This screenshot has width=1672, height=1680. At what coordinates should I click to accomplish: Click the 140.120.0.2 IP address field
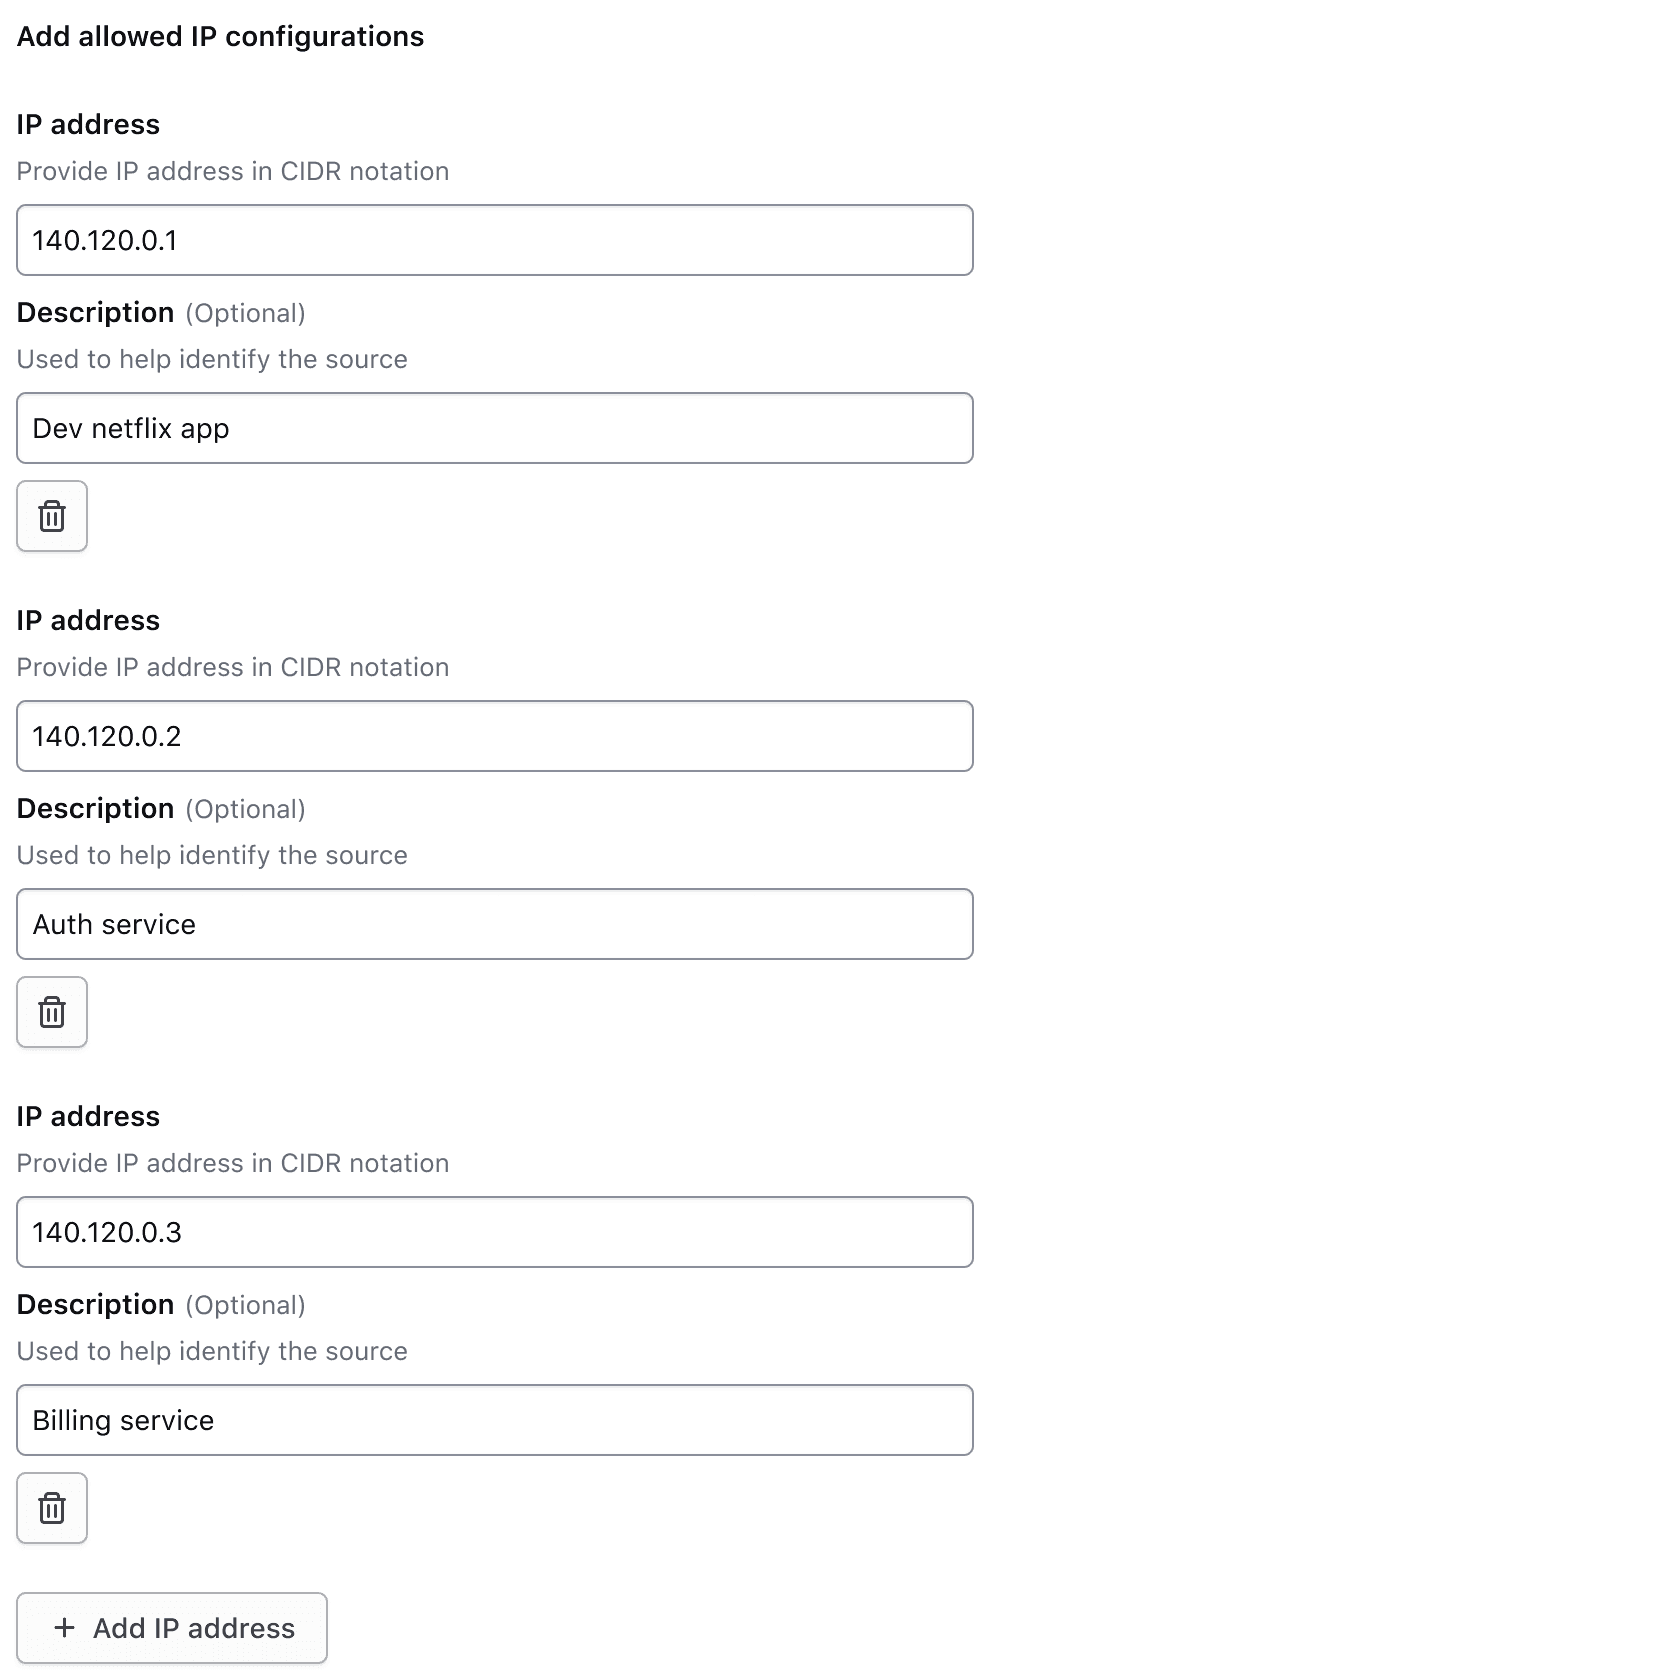494,736
